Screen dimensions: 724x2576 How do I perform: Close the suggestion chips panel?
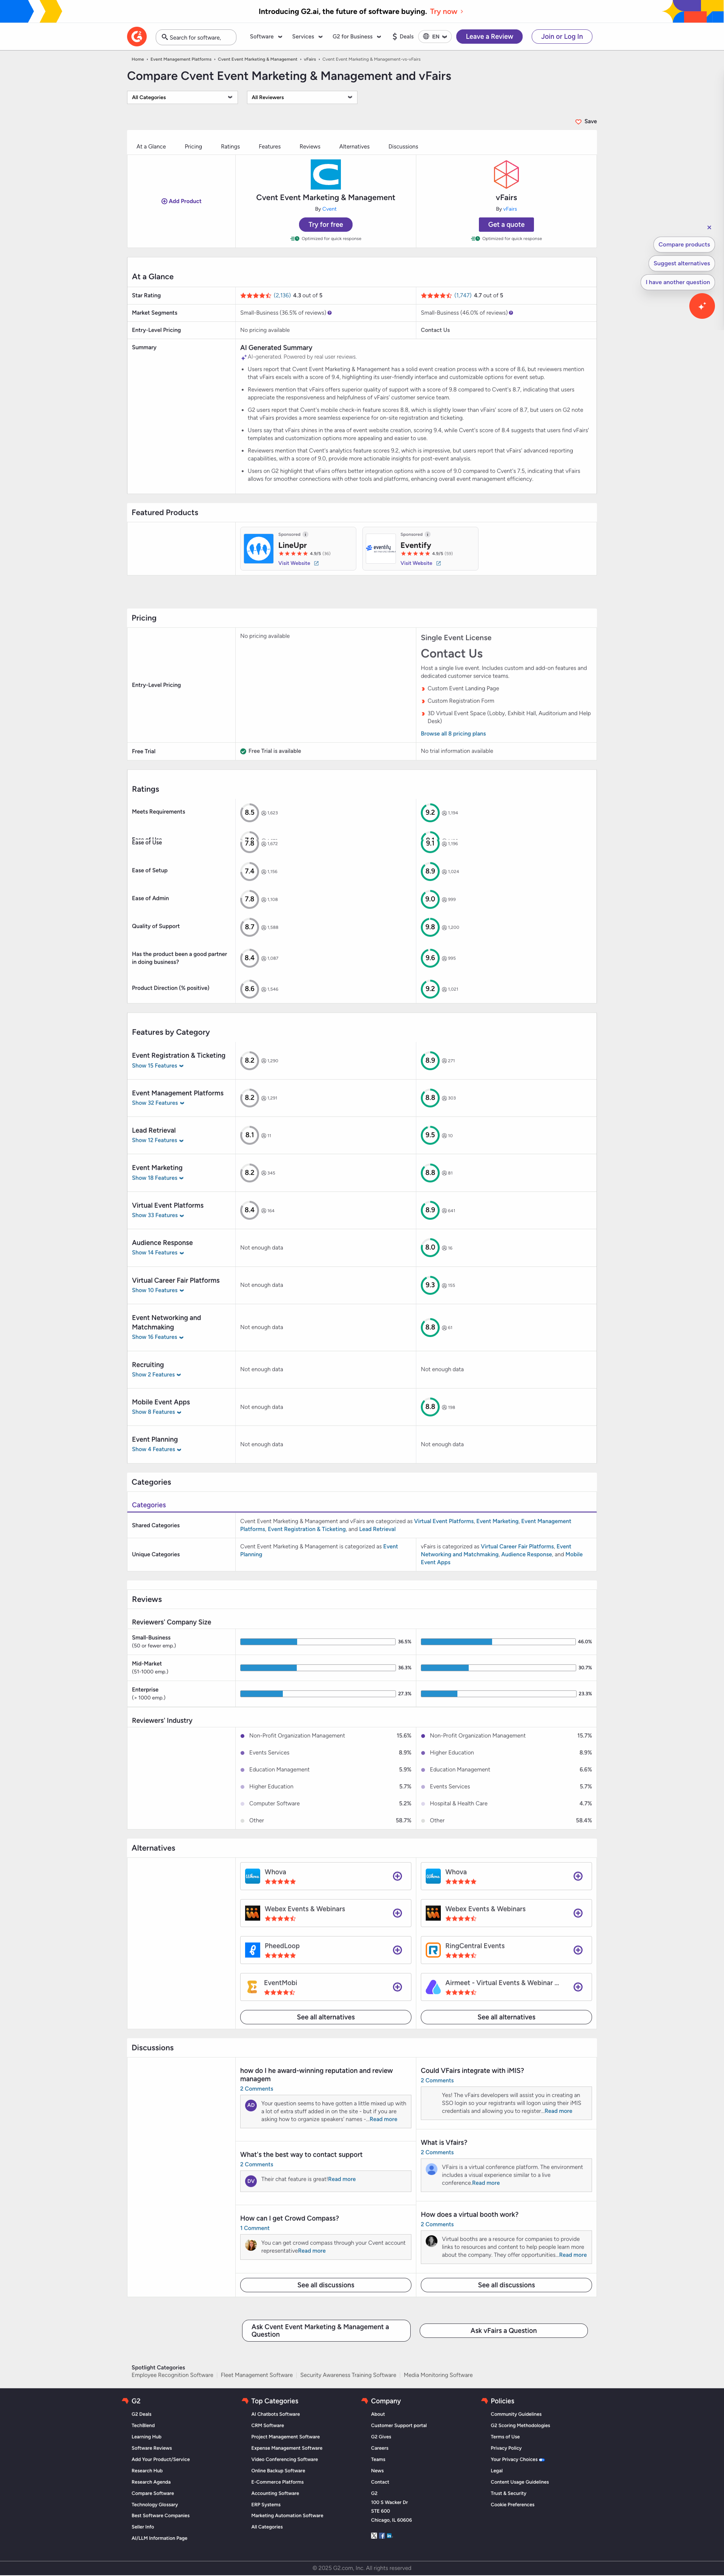point(709,227)
